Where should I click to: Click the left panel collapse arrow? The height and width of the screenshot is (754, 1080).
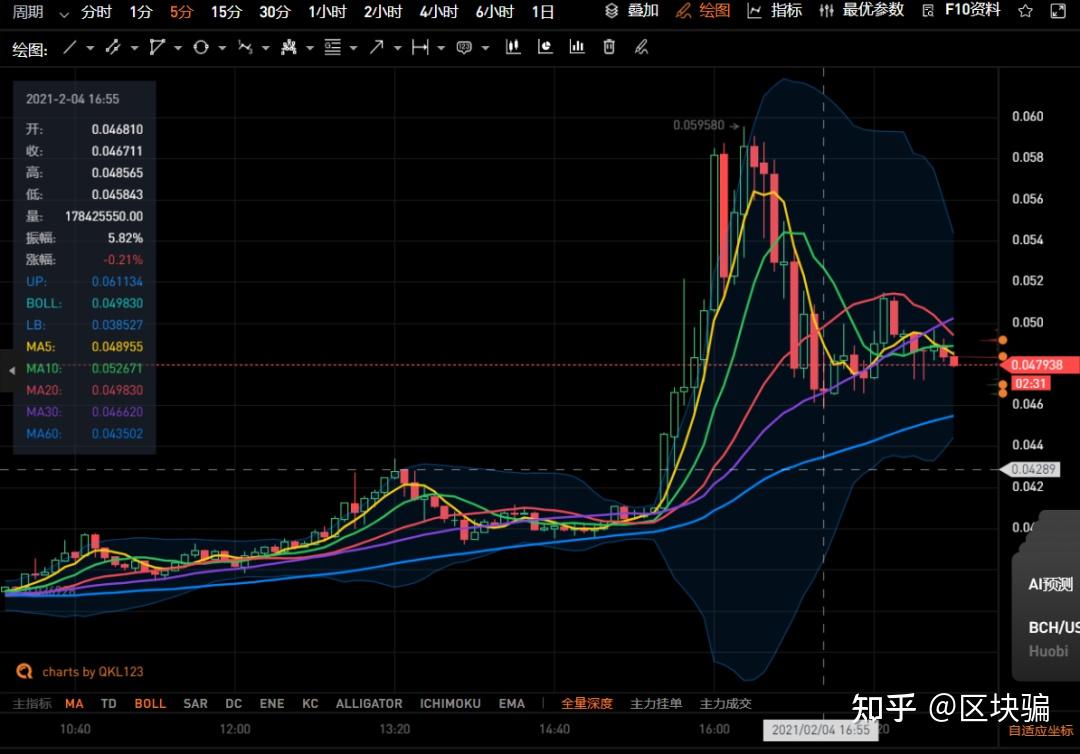pyautogui.click(x=12, y=370)
